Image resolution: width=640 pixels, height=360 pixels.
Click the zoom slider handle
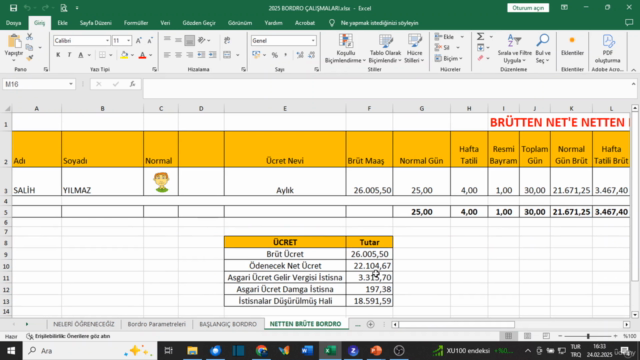coord(588,336)
